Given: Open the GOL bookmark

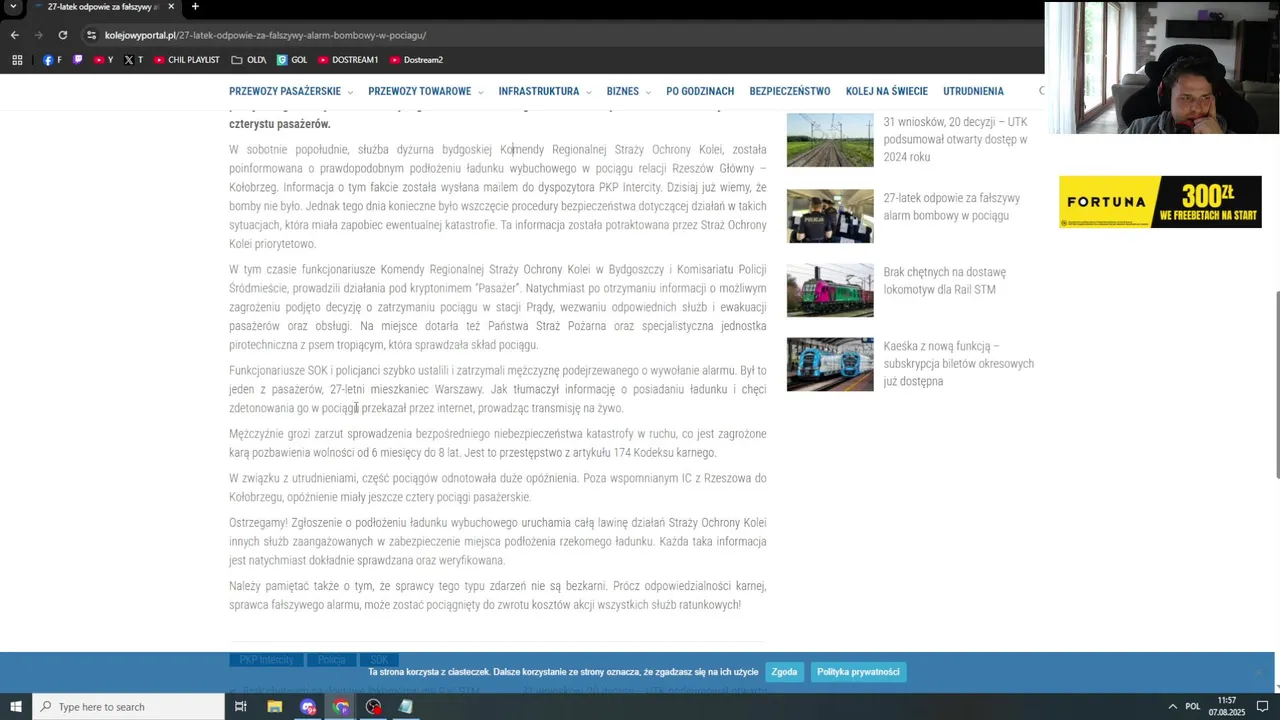Looking at the screenshot, I should (x=292, y=60).
